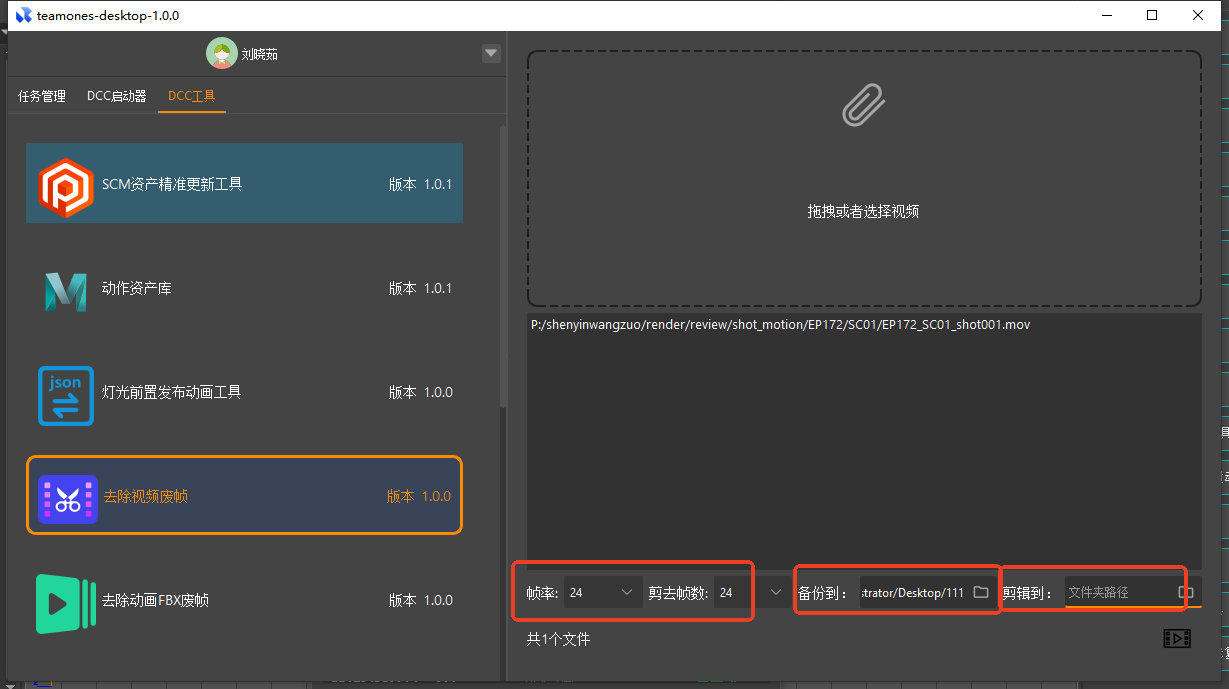Click the json 灯光前置发布动画工具 icon
Viewport: 1229px width, 689px height.
[x=65, y=394]
